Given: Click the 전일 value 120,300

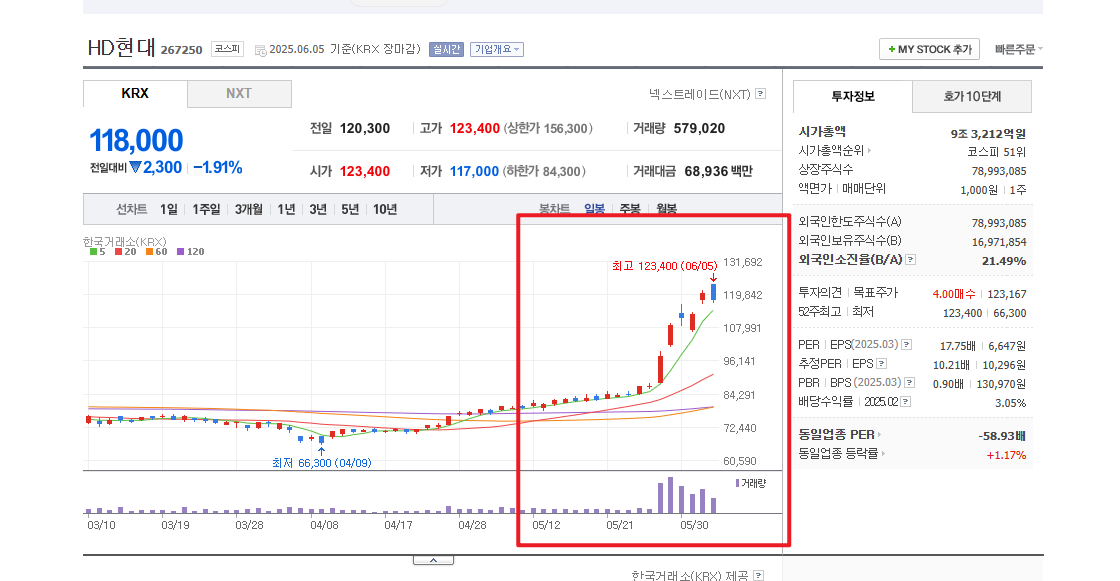Looking at the screenshot, I should (x=365, y=129).
